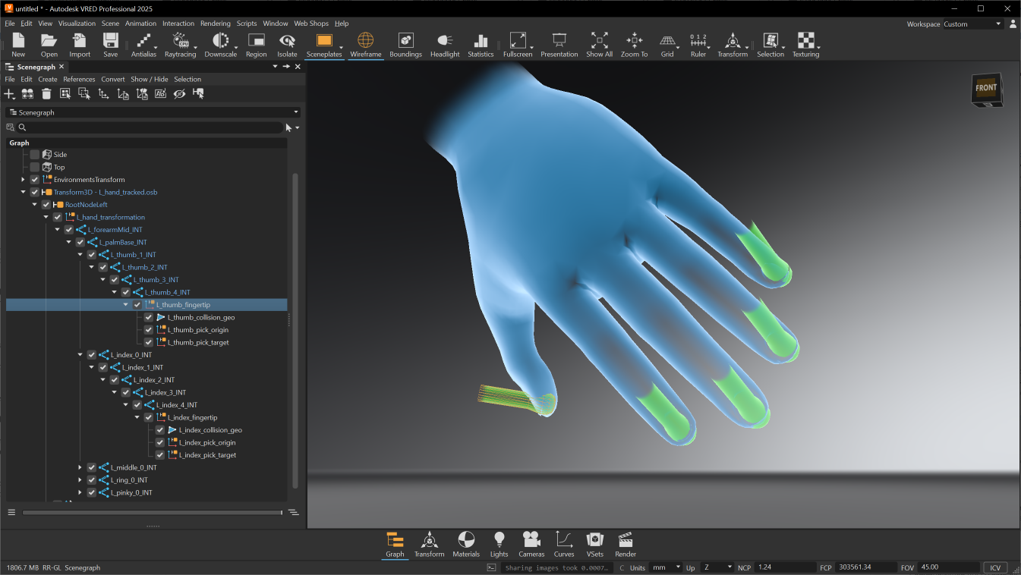Expand the L_ring_0_INT node
Image resolution: width=1021 pixels, height=575 pixels.
point(80,480)
